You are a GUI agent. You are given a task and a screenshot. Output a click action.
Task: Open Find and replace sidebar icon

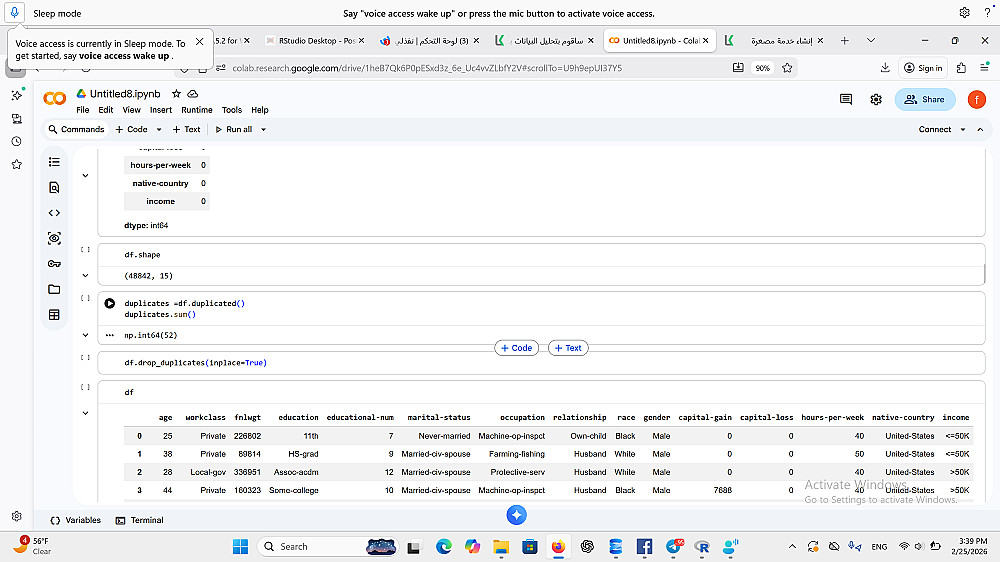click(x=54, y=188)
